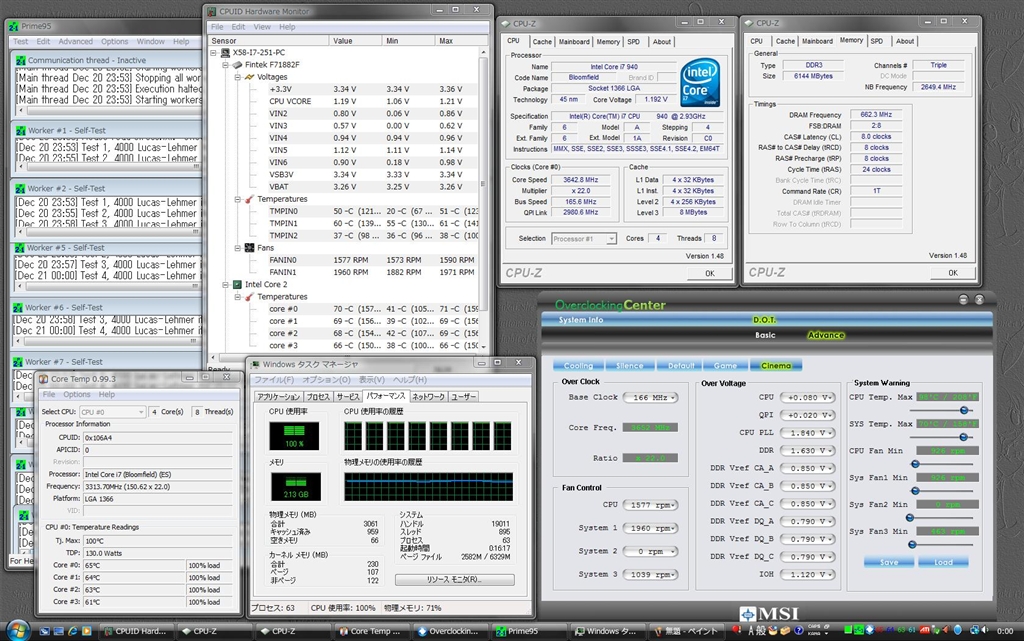The image size is (1024, 641).
Task: Click the CPU Fan Min slider handle
Action: (x=916, y=463)
